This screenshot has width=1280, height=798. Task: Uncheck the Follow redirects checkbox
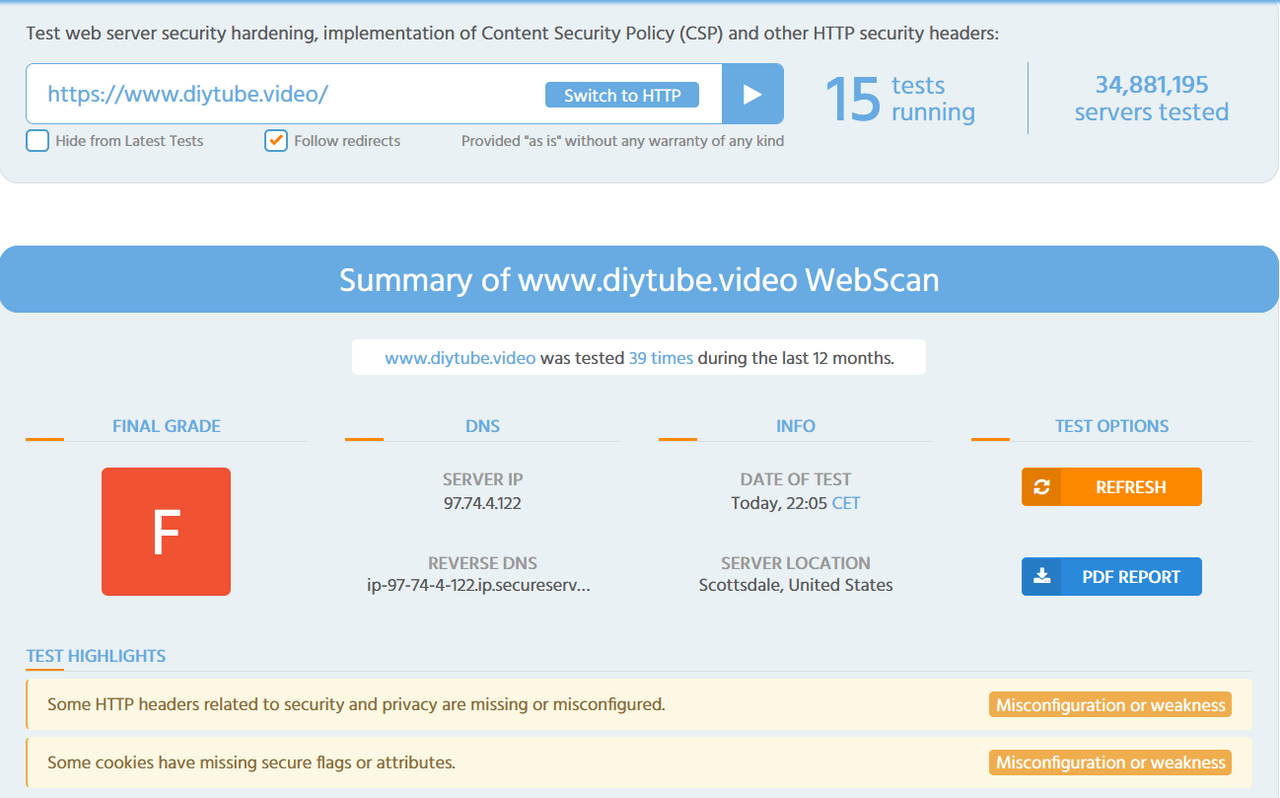click(276, 141)
